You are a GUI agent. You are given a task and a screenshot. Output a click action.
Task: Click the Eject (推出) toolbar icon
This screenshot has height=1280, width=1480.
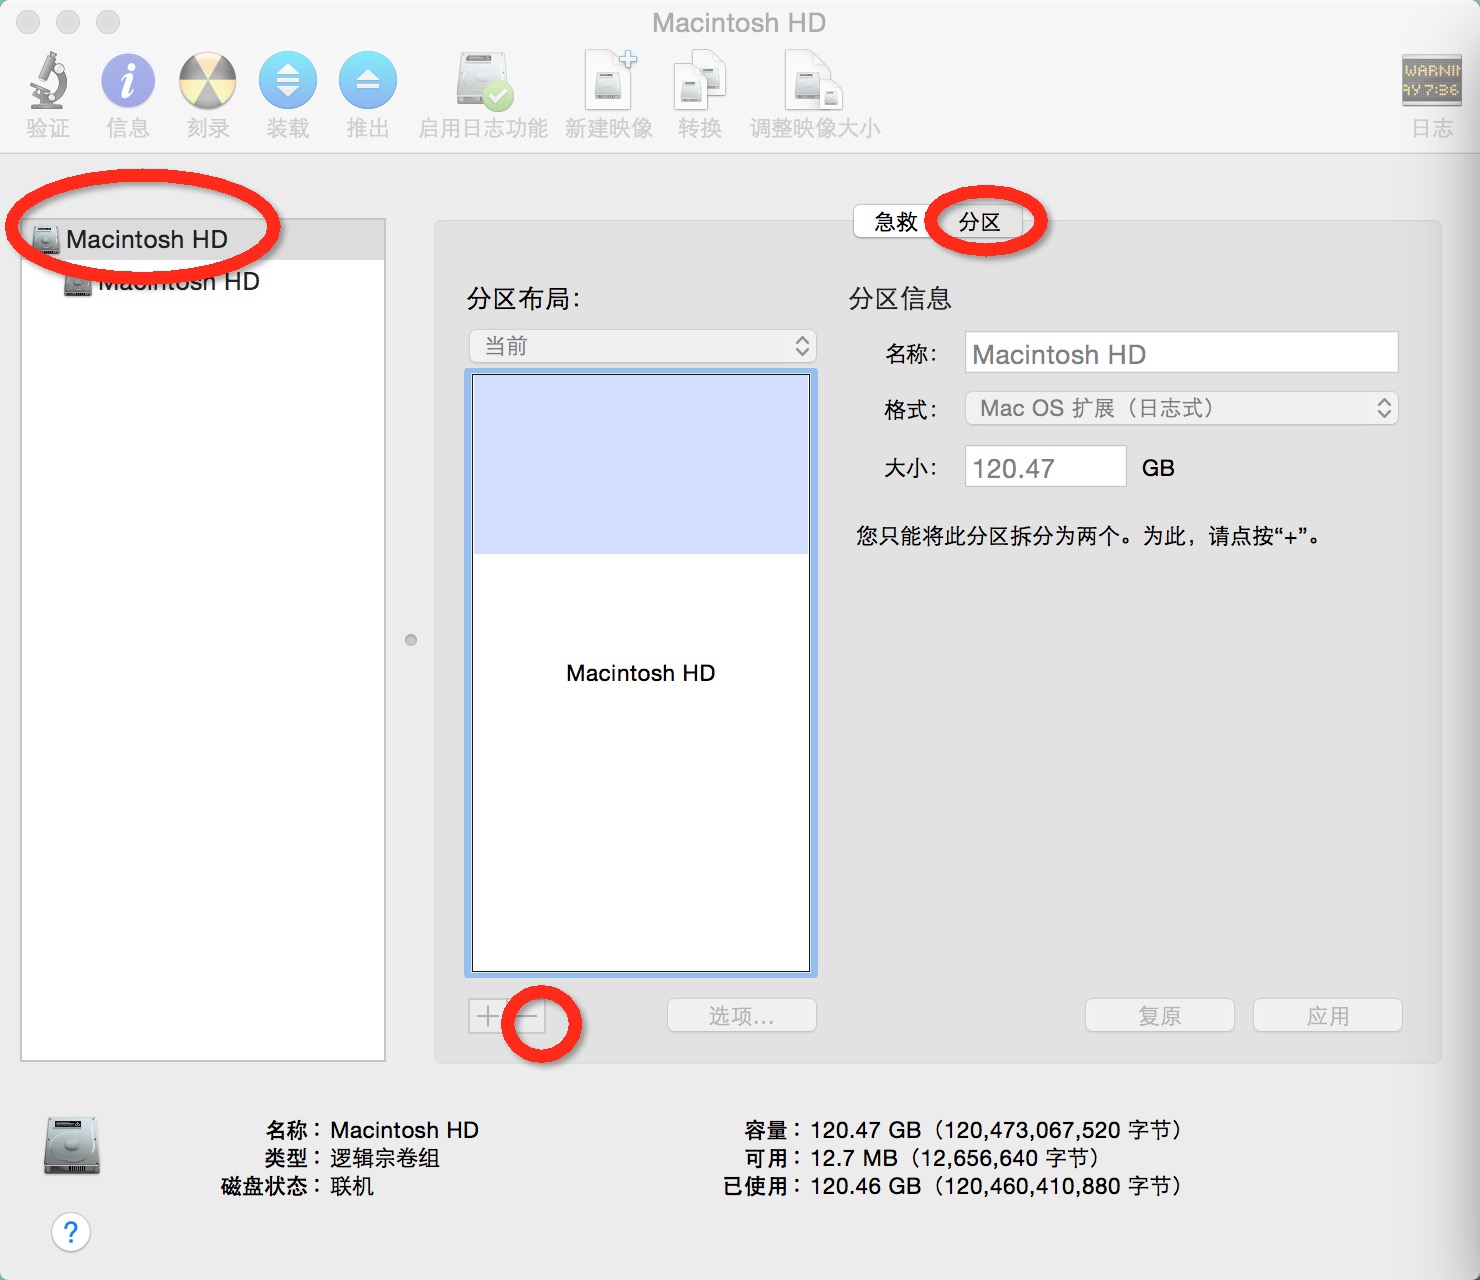click(x=368, y=81)
